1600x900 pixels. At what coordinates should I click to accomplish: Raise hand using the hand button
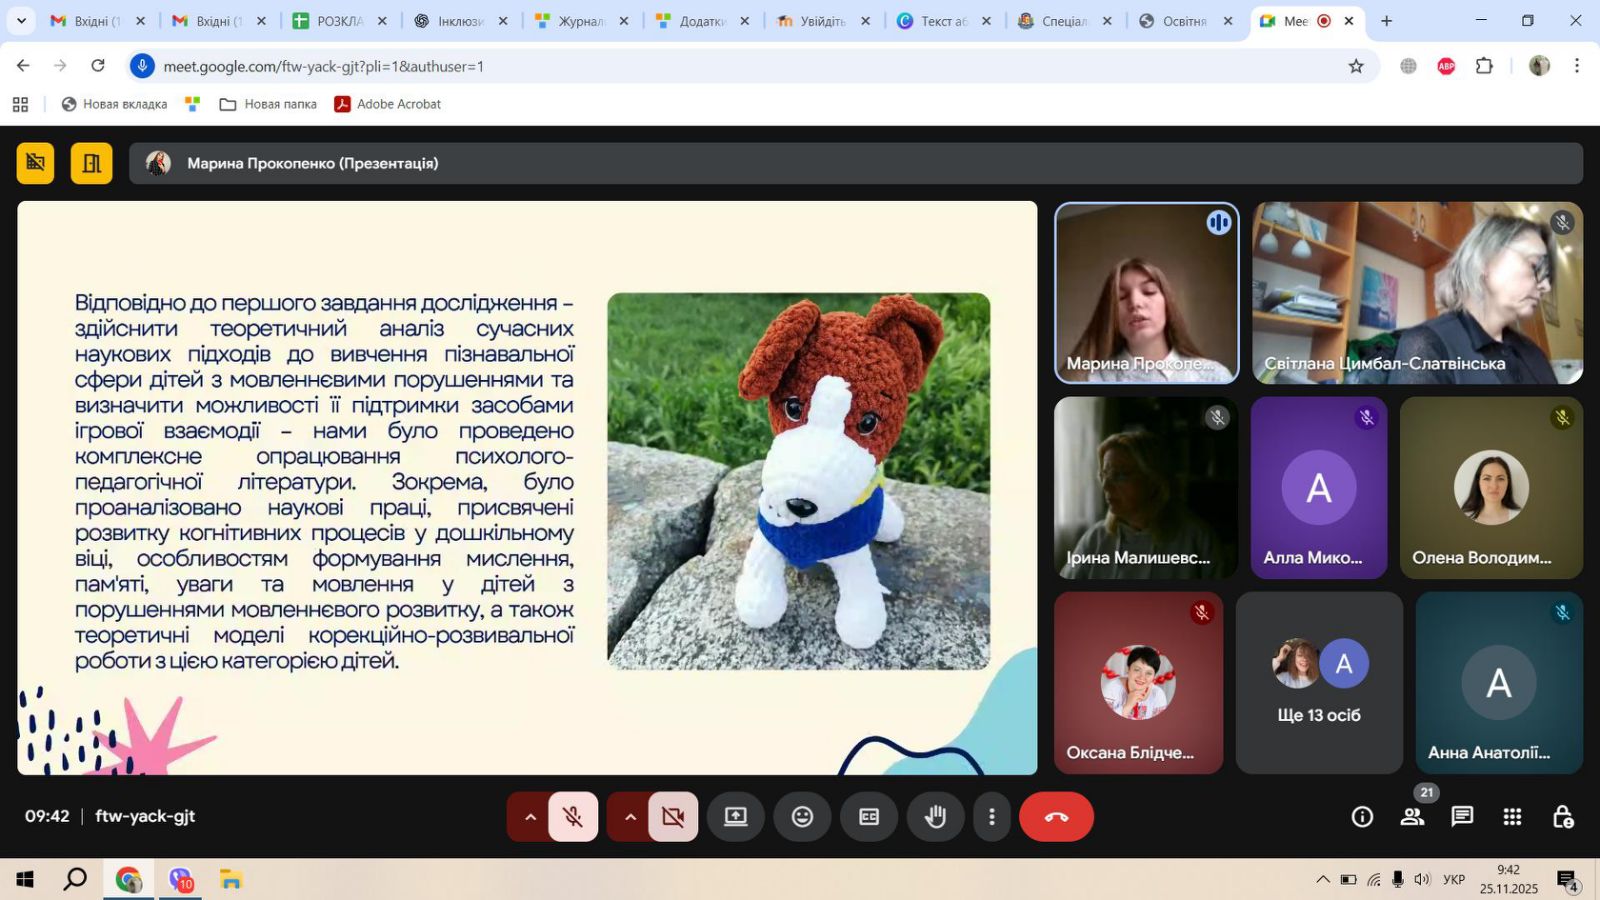[x=935, y=817]
